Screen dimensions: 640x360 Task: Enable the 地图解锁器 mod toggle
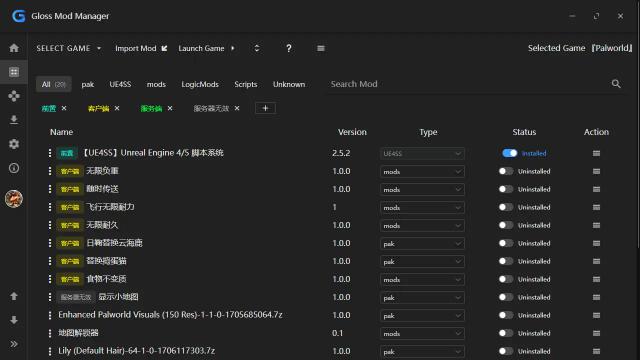coord(506,333)
